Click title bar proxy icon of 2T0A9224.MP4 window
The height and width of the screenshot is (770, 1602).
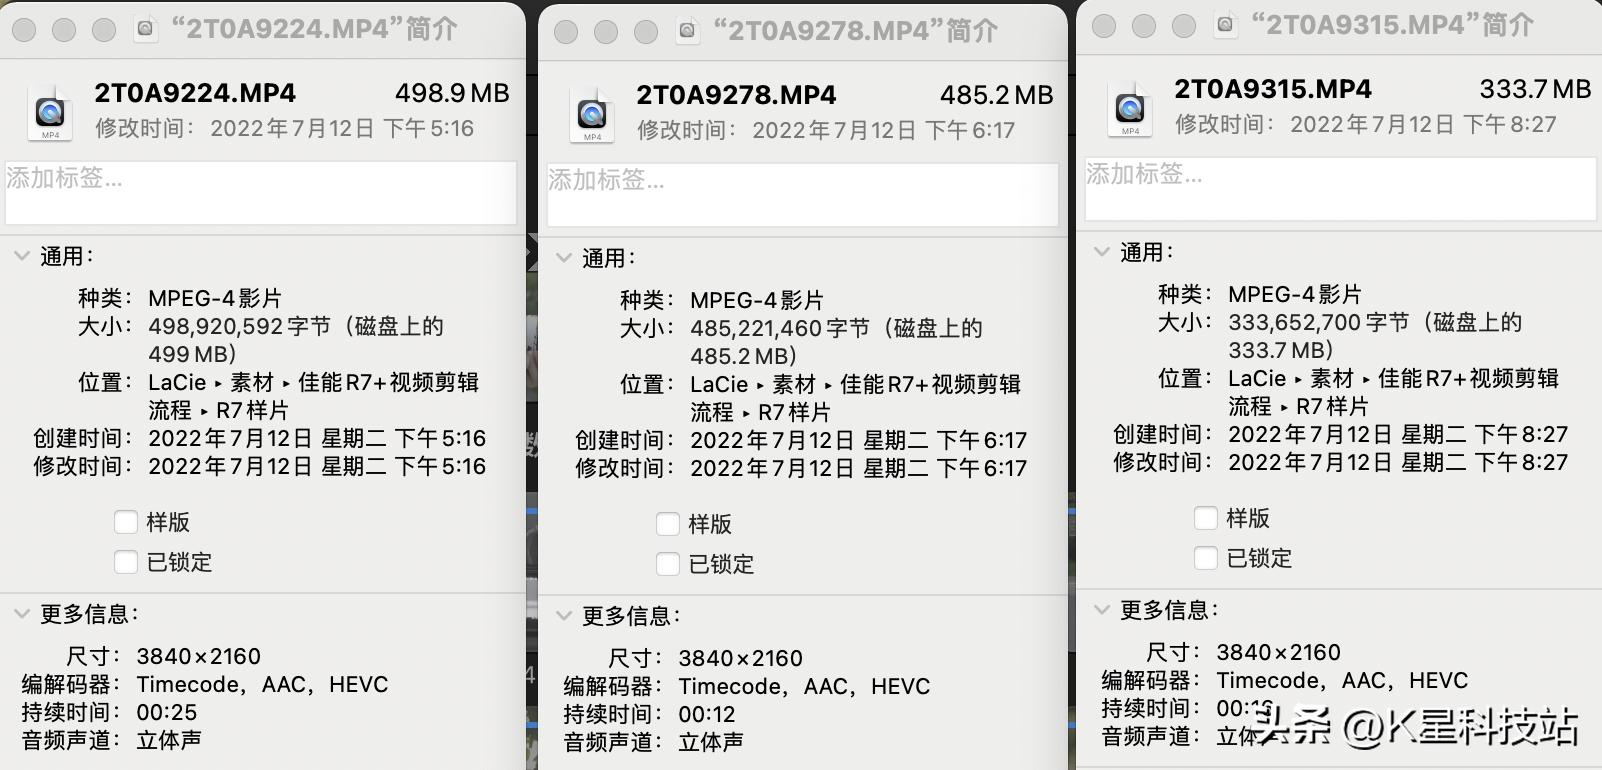pyautogui.click(x=146, y=30)
